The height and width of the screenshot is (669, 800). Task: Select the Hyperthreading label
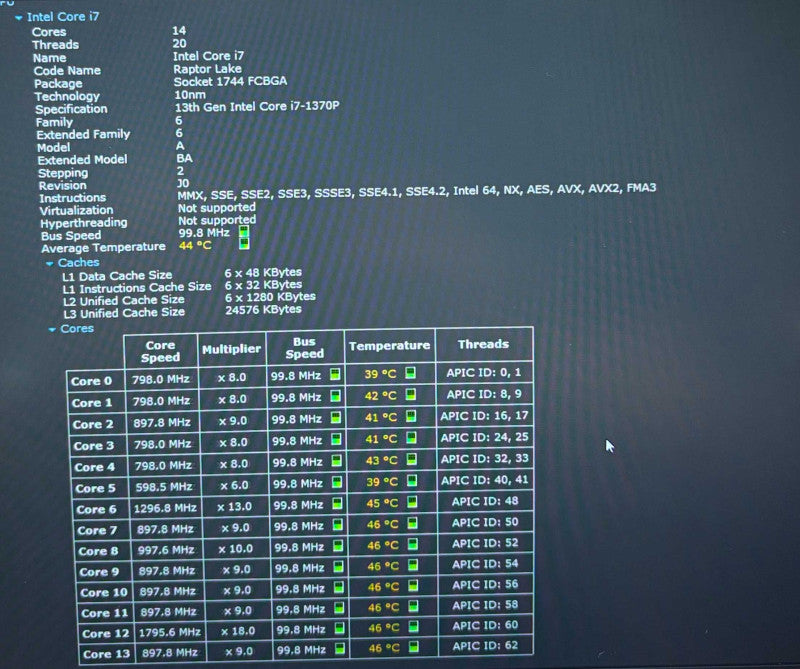[84, 223]
